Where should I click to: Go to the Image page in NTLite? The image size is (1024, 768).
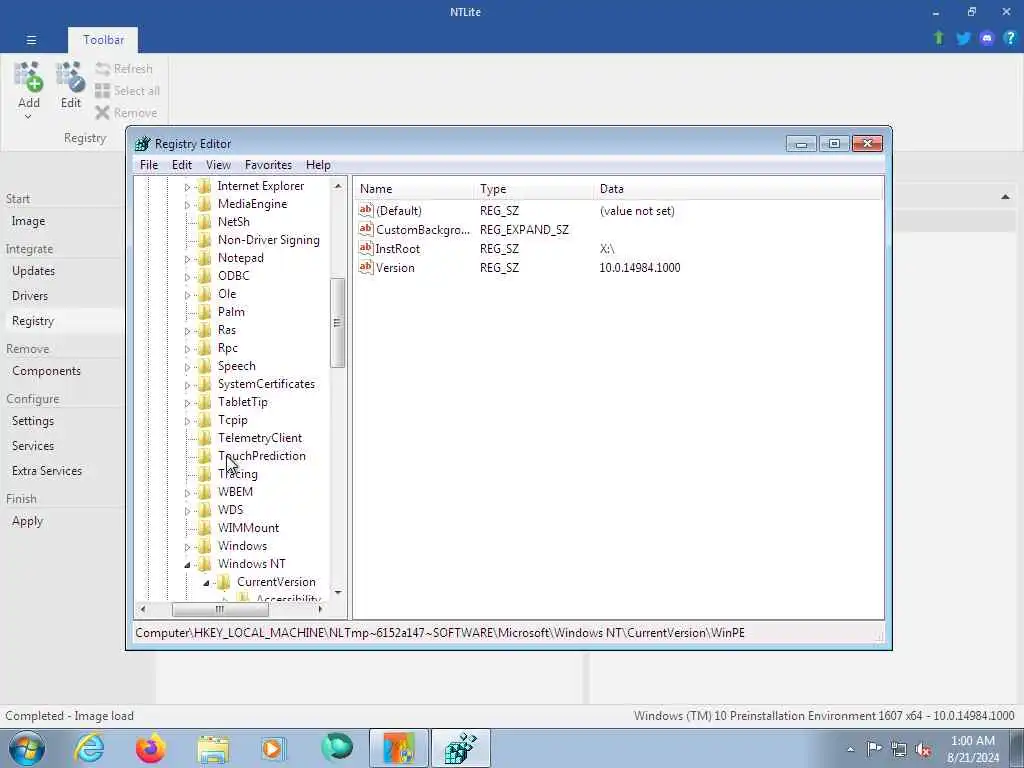point(28,221)
